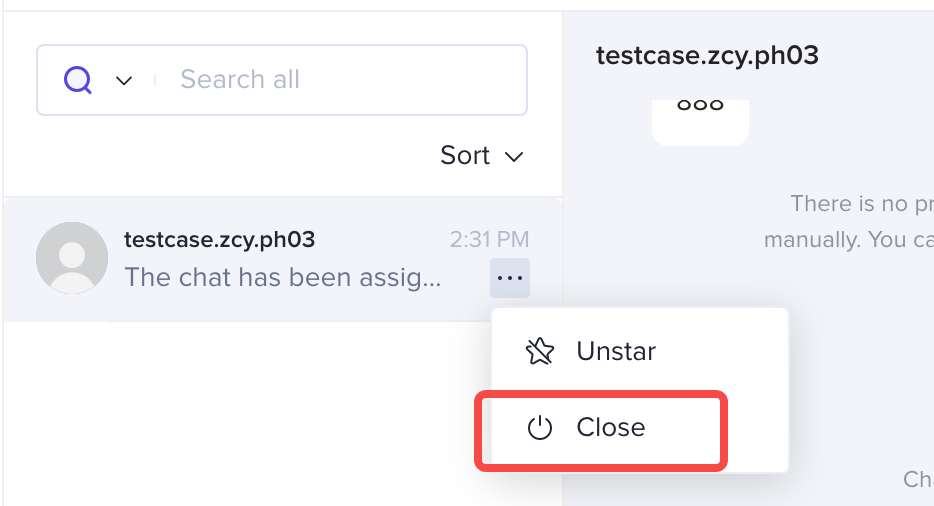This screenshot has height=506, width=934.
Task: Click the crossed-out star icon
Action: (539, 351)
